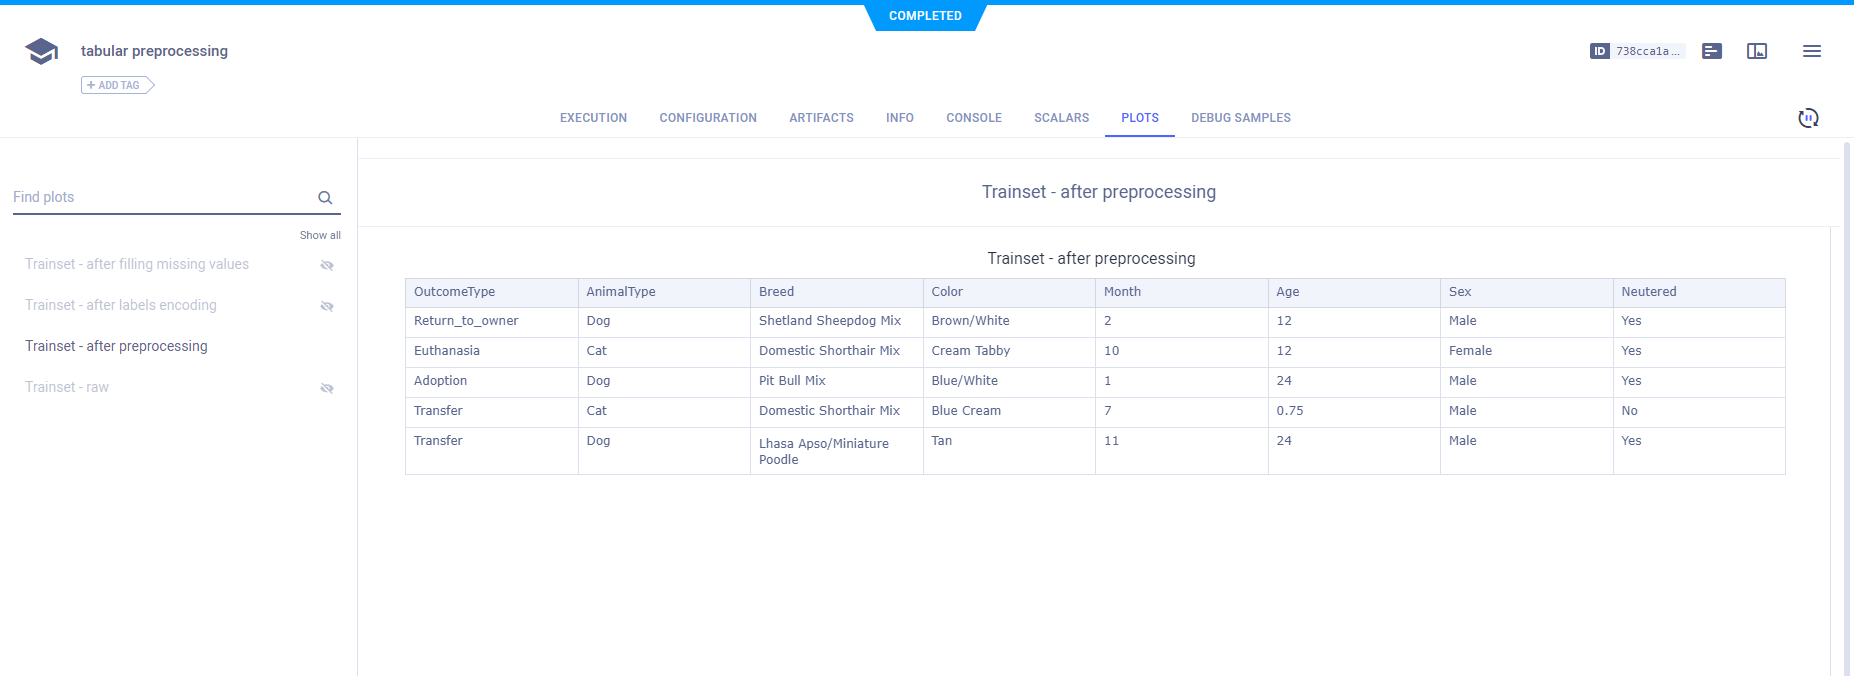Image resolution: width=1854 pixels, height=676 pixels.
Task: Click the vertical scrollbar on the right
Action: (1846, 400)
